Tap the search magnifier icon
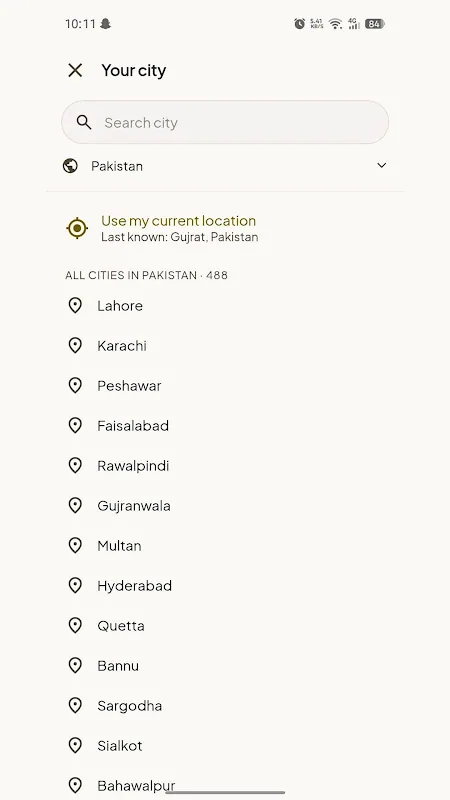 pyautogui.click(x=84, y=122)
